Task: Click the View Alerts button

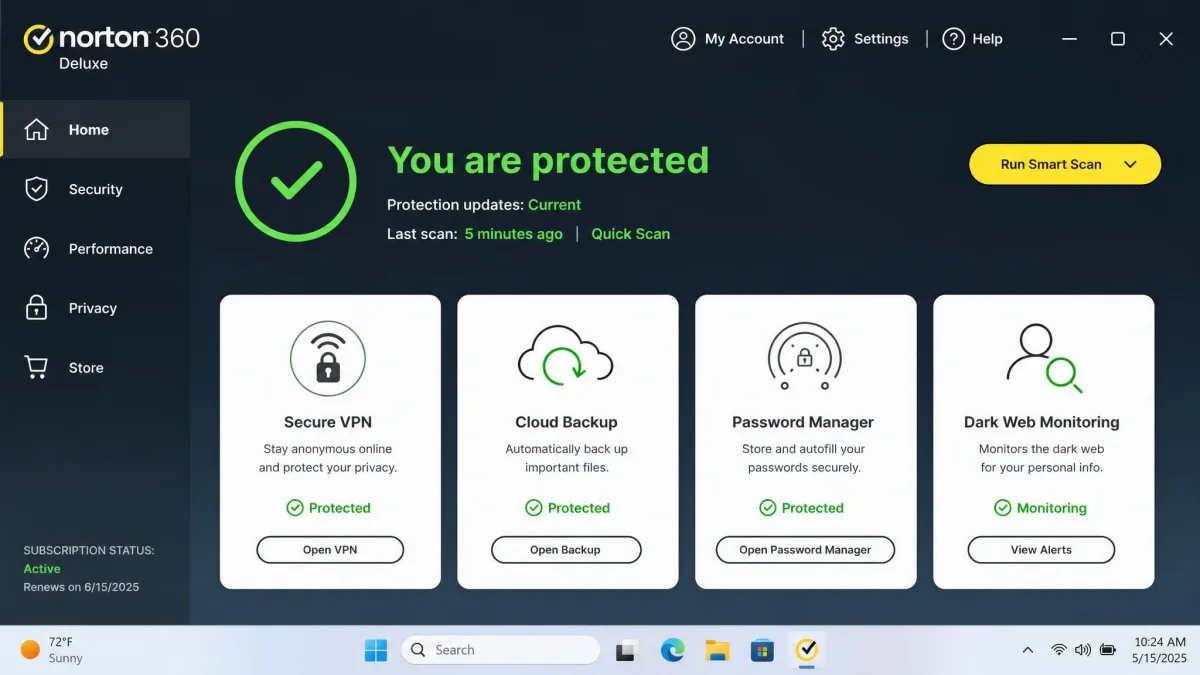Action: pyautogui.click(x=1041, y=550)
